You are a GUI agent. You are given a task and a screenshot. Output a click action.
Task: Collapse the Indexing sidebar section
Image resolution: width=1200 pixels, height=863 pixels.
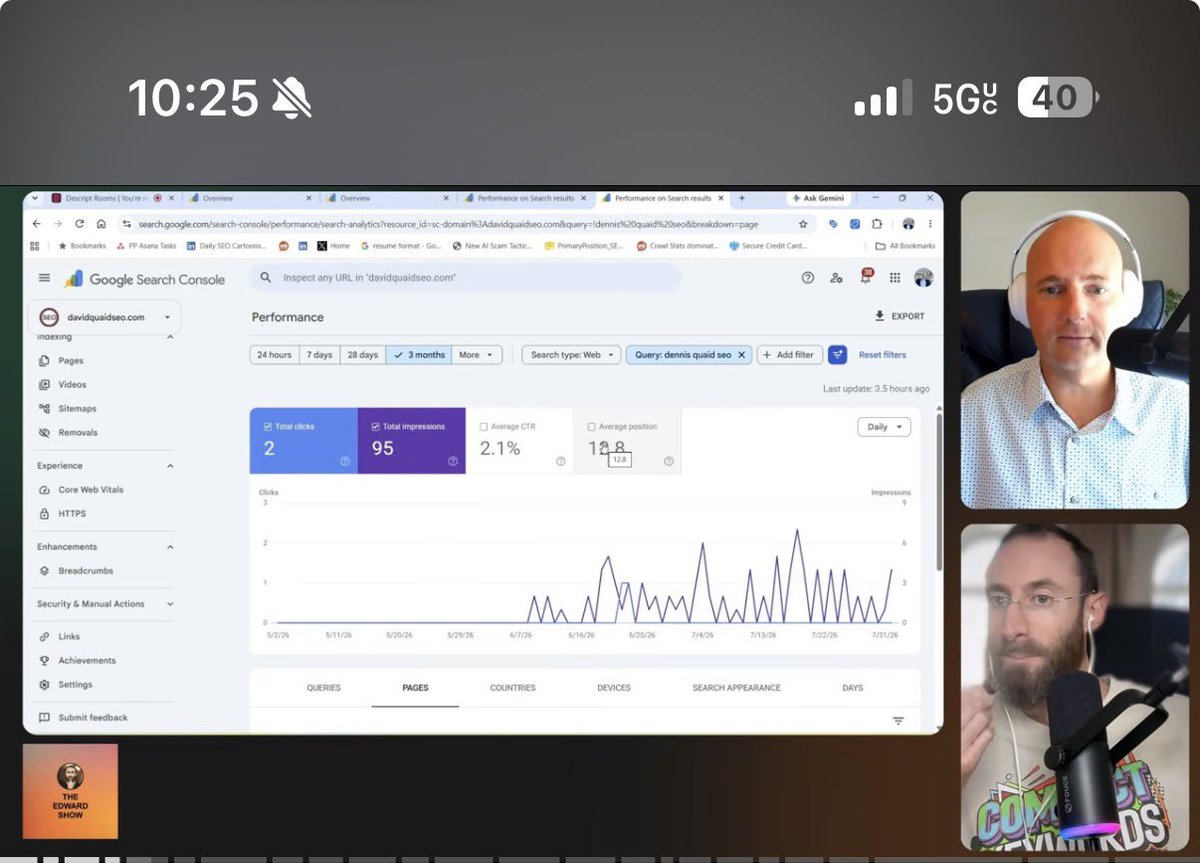pos(169,338)
